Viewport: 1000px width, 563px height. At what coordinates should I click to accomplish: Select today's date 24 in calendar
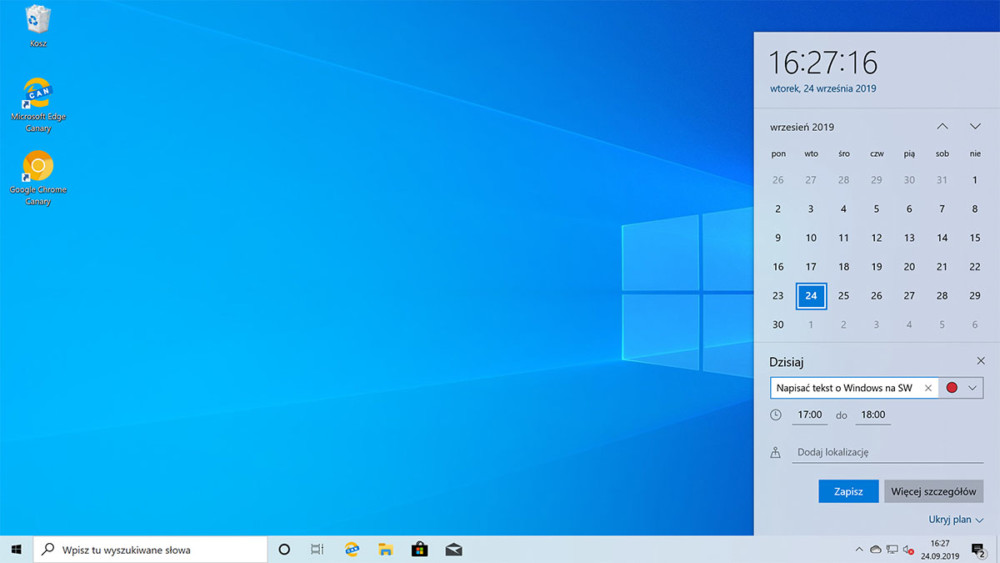tap(811, 296)
